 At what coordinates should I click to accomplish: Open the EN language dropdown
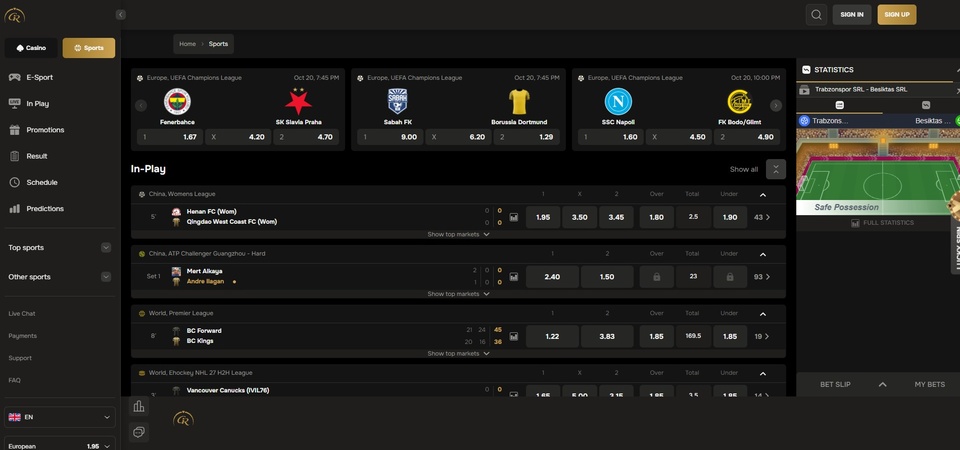(x=59, y=417)
